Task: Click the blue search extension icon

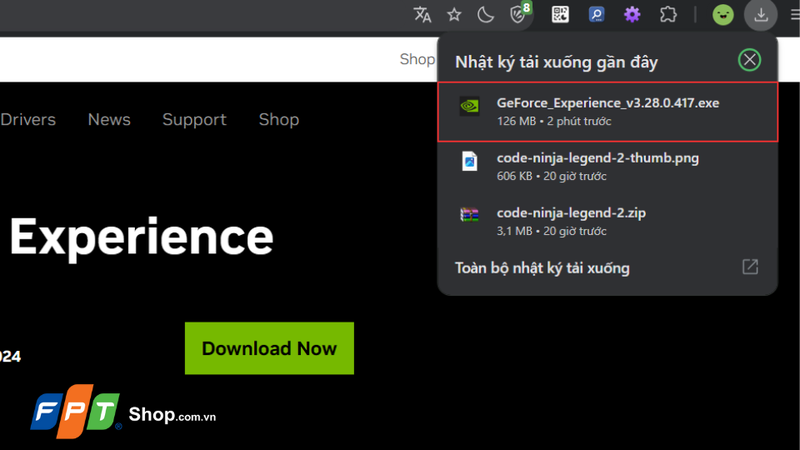Action: (x=596, y=14)
